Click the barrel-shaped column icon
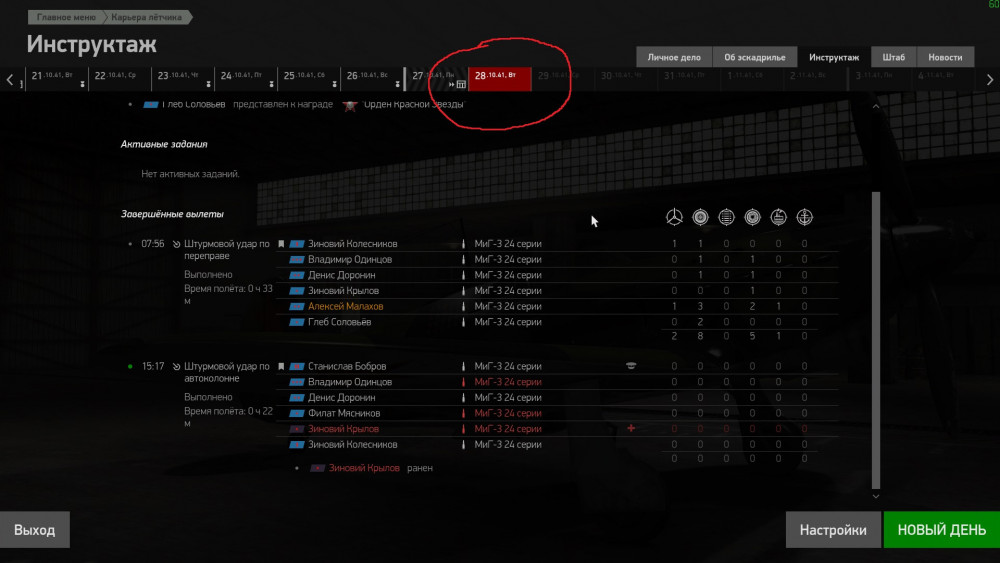1000x563 pixels. pyautogui.click(x=726, y=217)
